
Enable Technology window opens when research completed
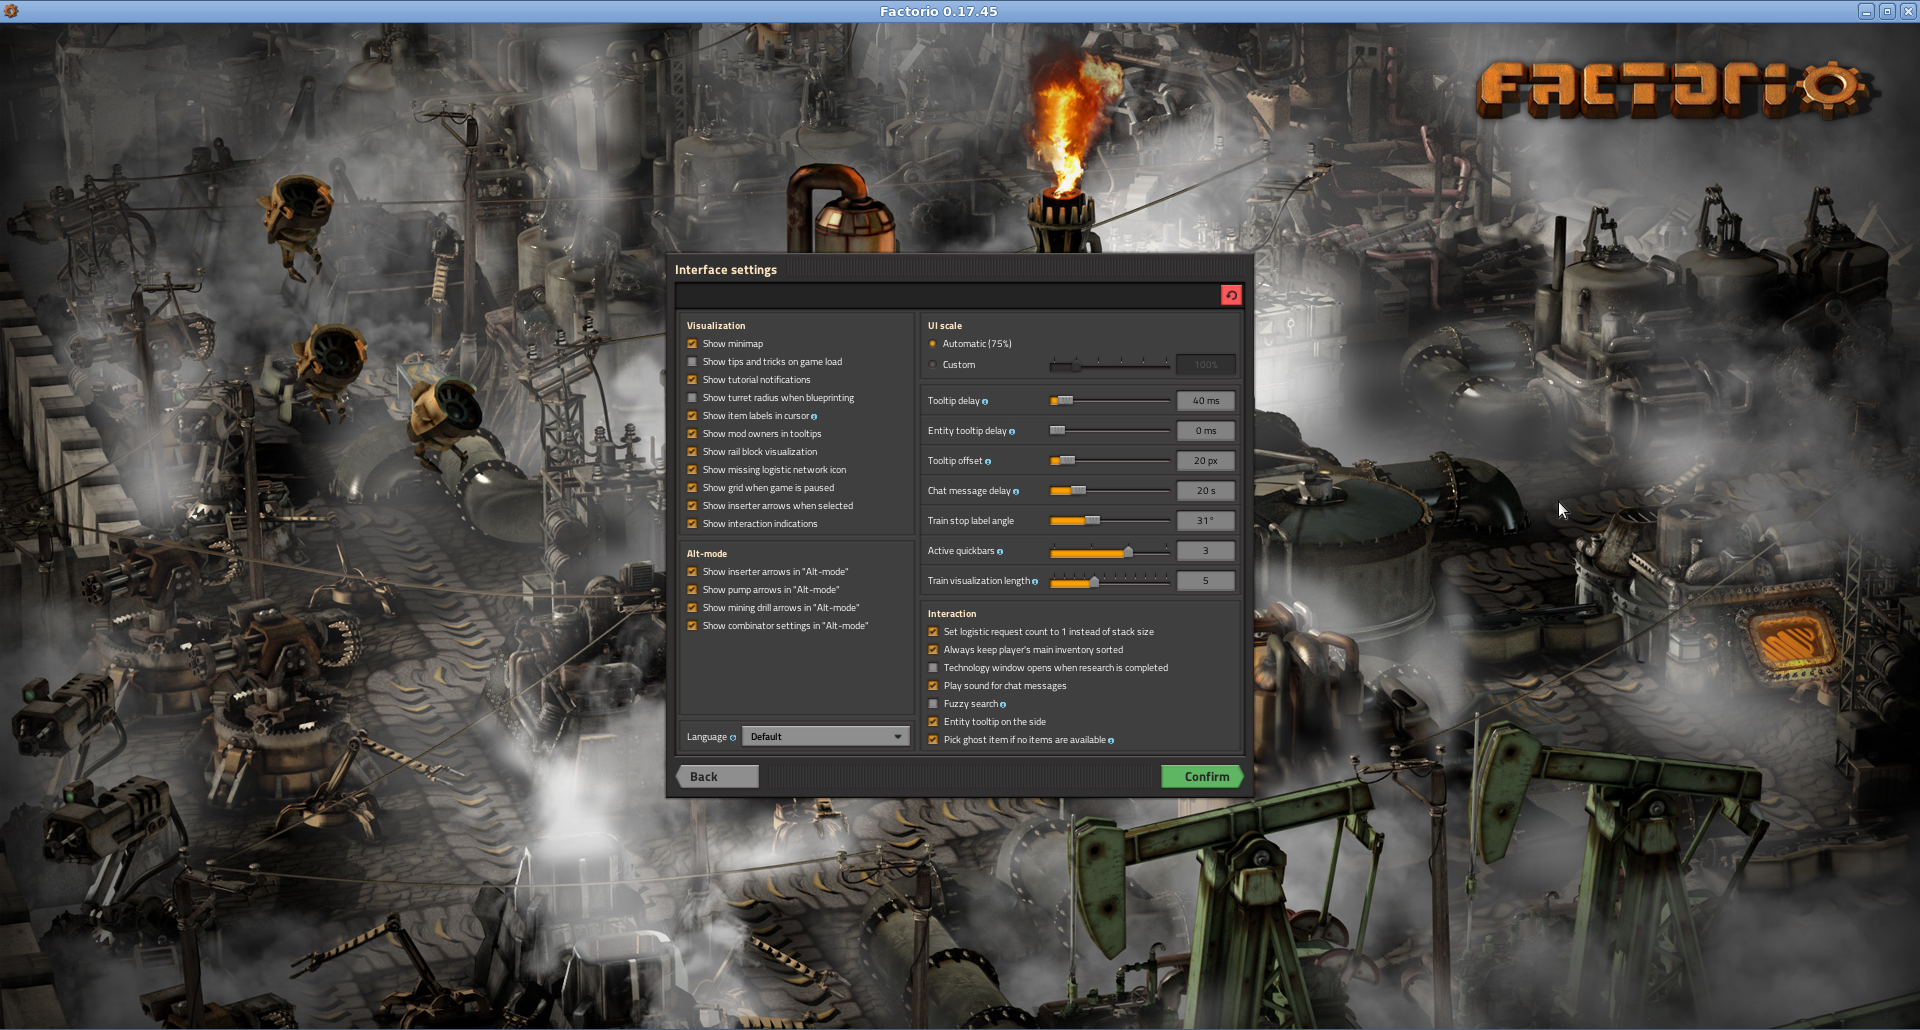(x=933, y=668)
